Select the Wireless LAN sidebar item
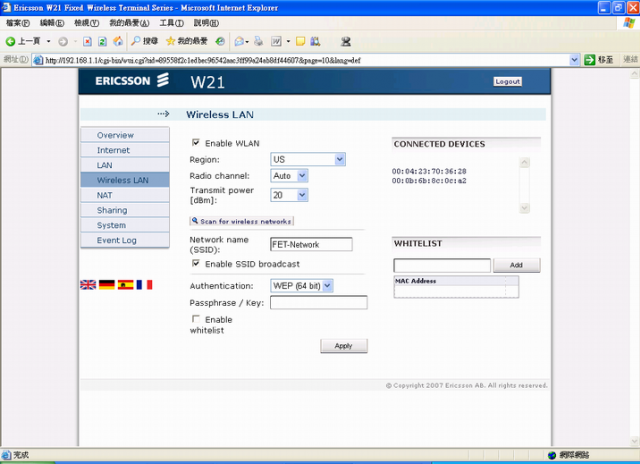Viewport: 640px width, 464px height. point(125,180)
